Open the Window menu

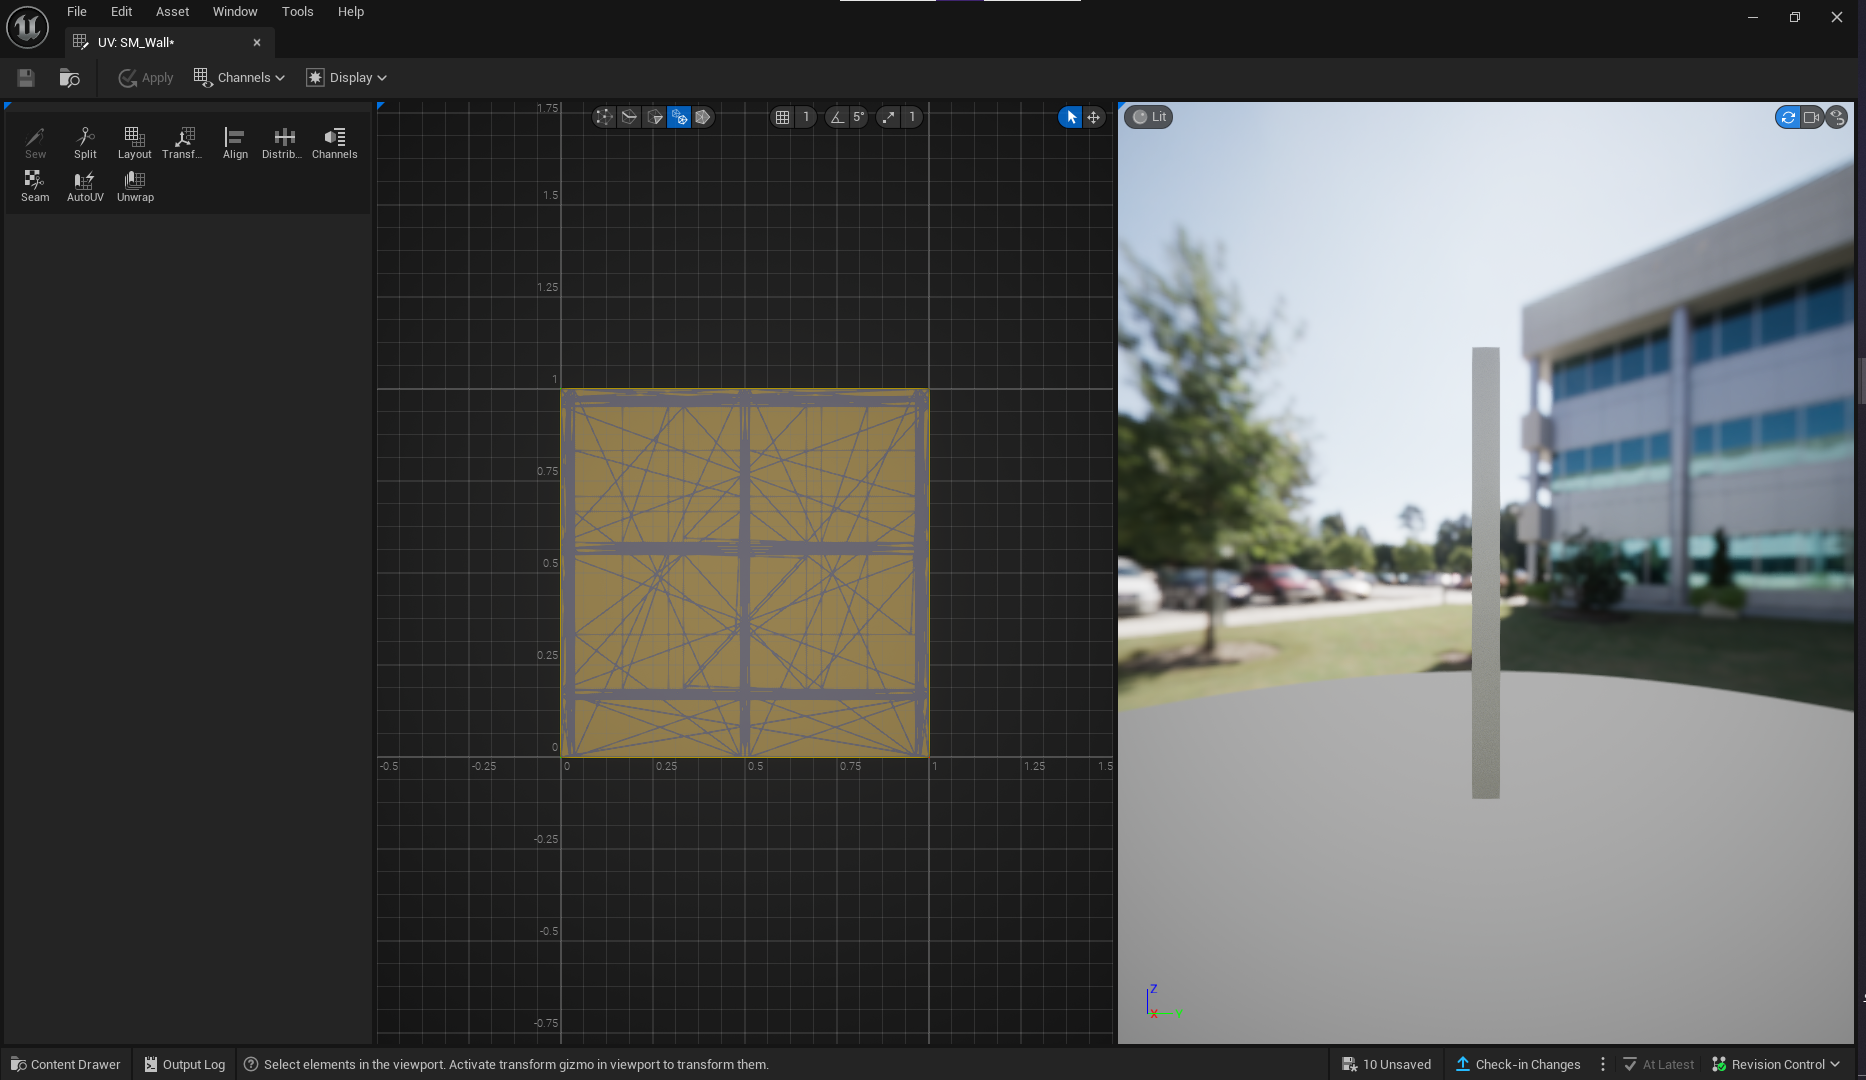(235, 12)
